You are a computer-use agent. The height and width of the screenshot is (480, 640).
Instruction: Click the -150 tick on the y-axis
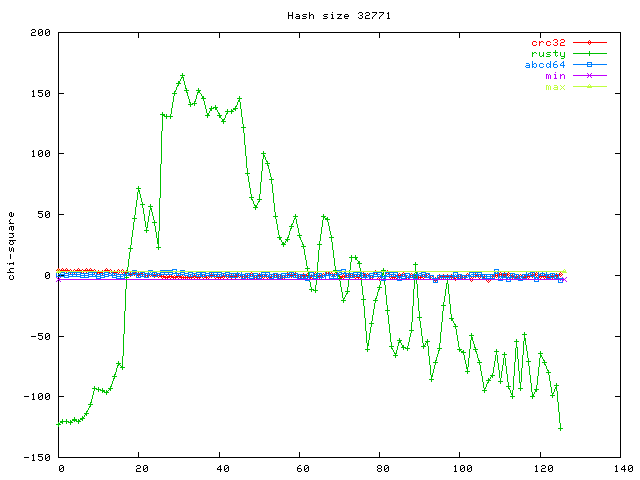38,457
